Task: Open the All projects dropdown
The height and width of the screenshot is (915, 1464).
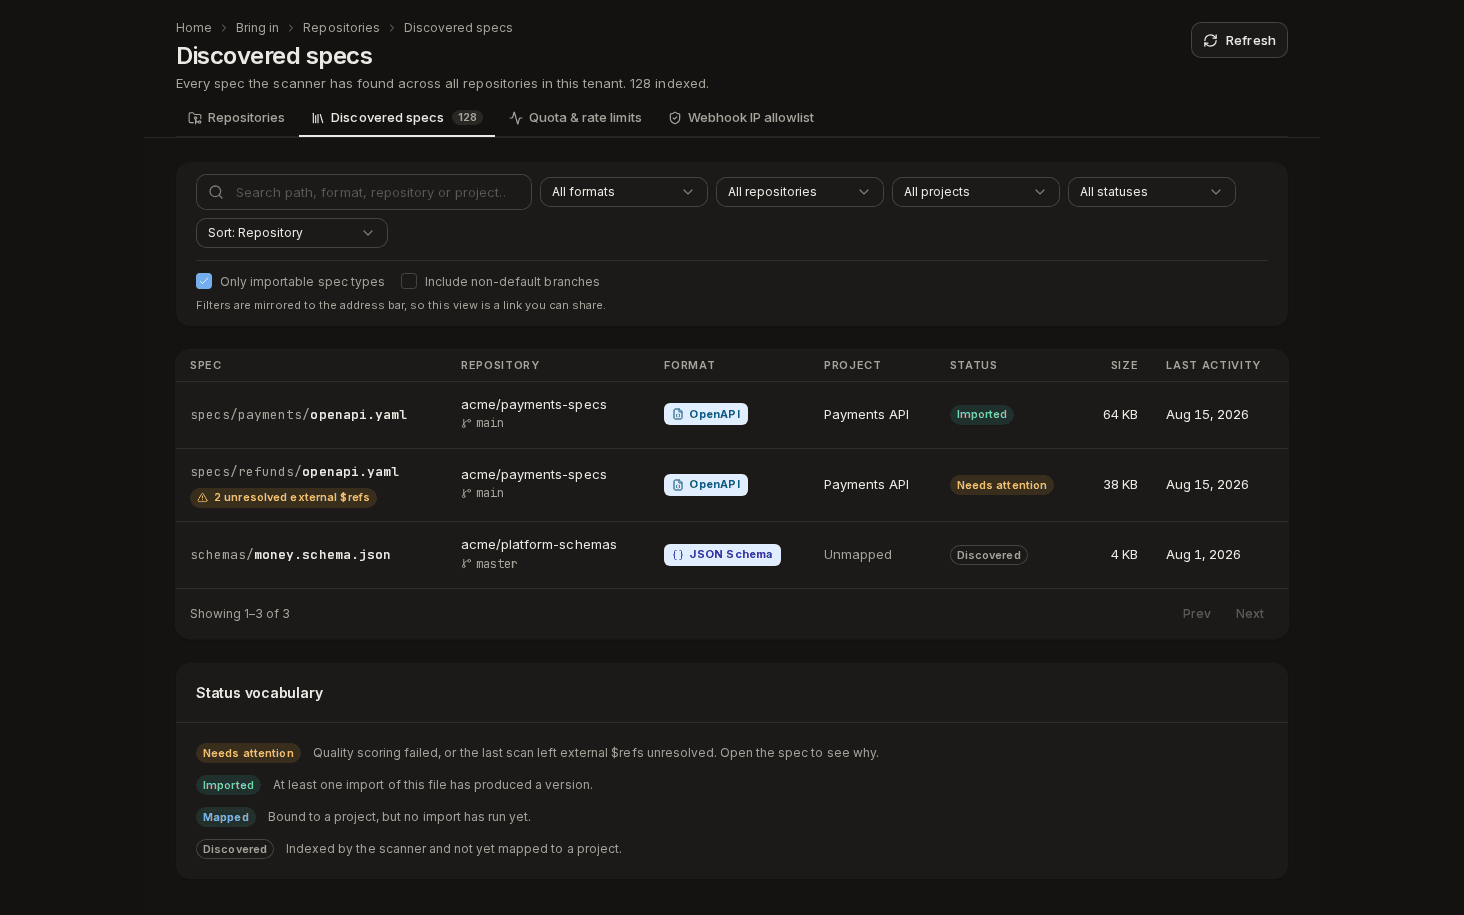Action: [976, 192]
